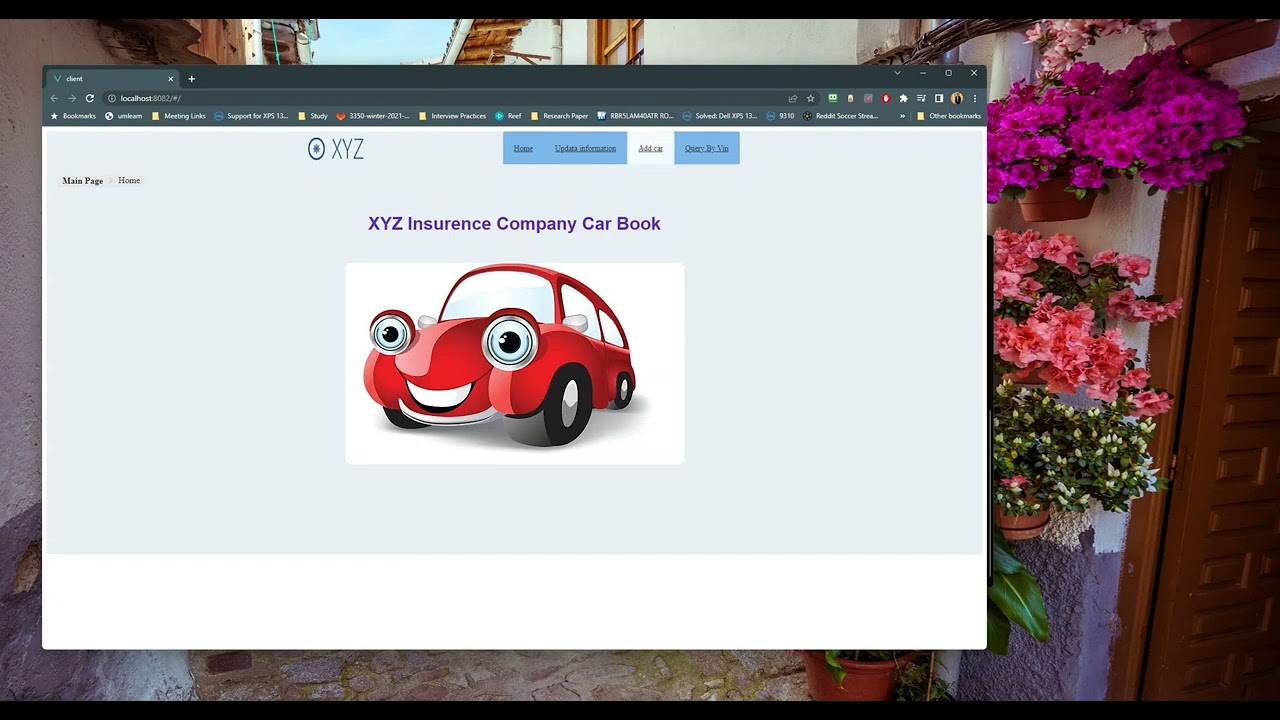Open a new tab with the plus button
The image size is (1280, 720).
[191, 79]
